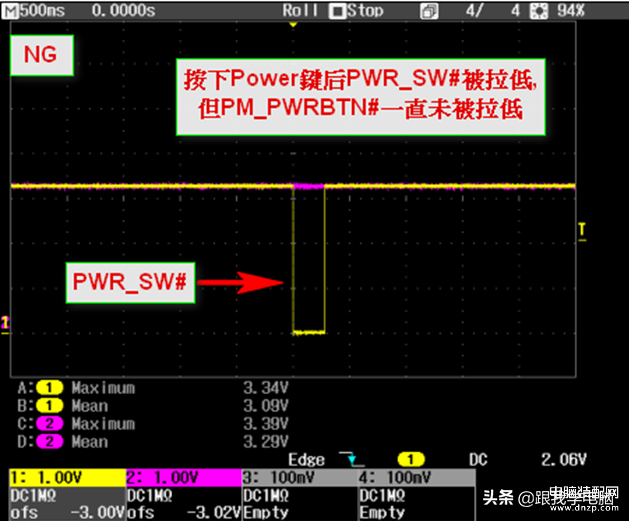The image size is (629, 521).
Task: Click the 3.09V measurement value
Action: [x=266, y=406]
